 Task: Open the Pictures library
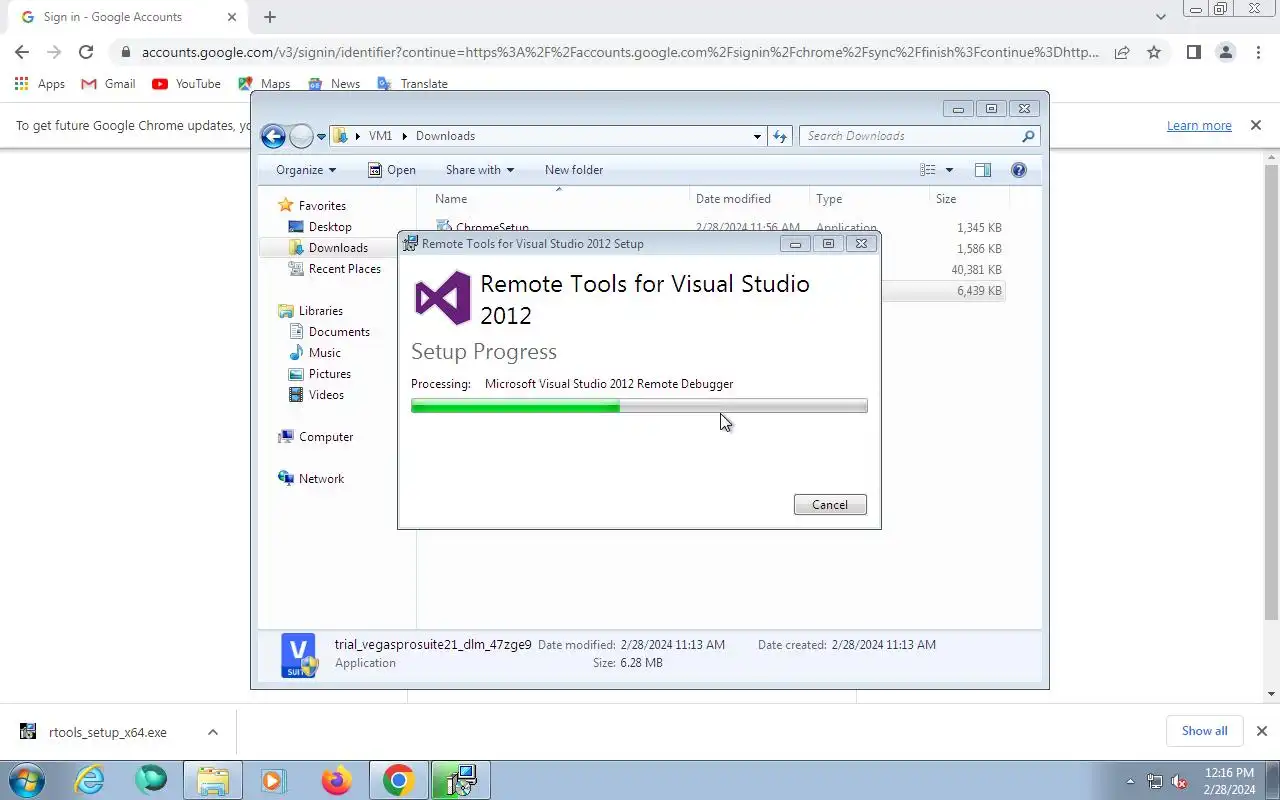pos(329,374)
